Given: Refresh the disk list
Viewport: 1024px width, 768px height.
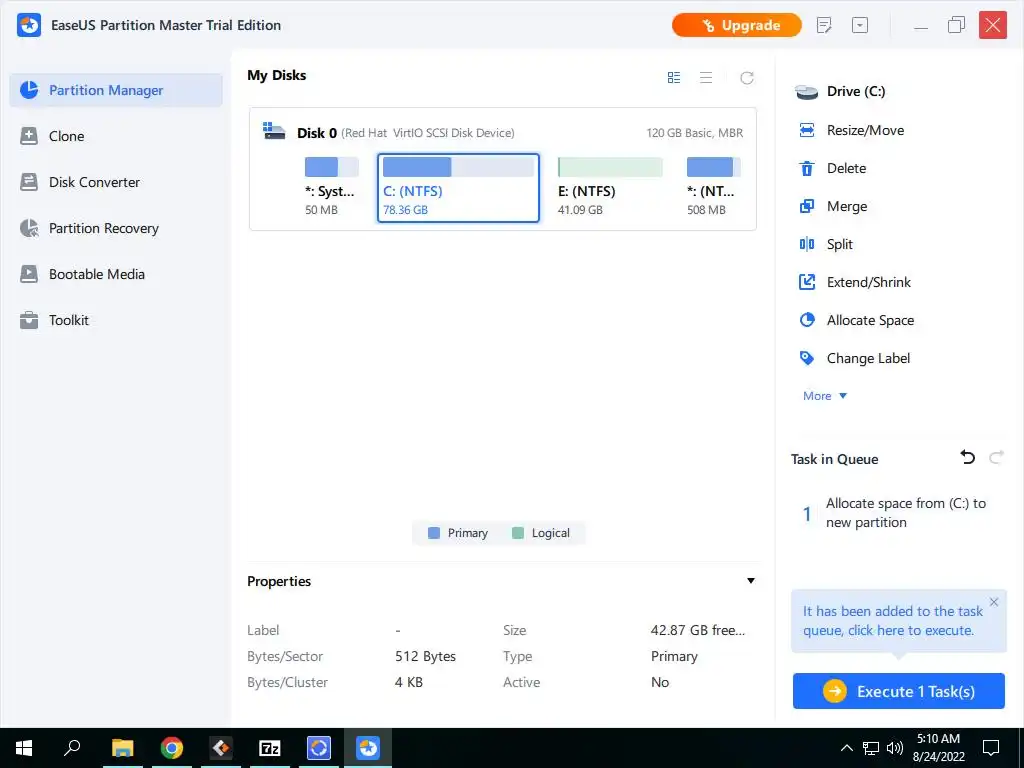Looking at the screenshot, I should pyautogui.click(x=746, y=78).
